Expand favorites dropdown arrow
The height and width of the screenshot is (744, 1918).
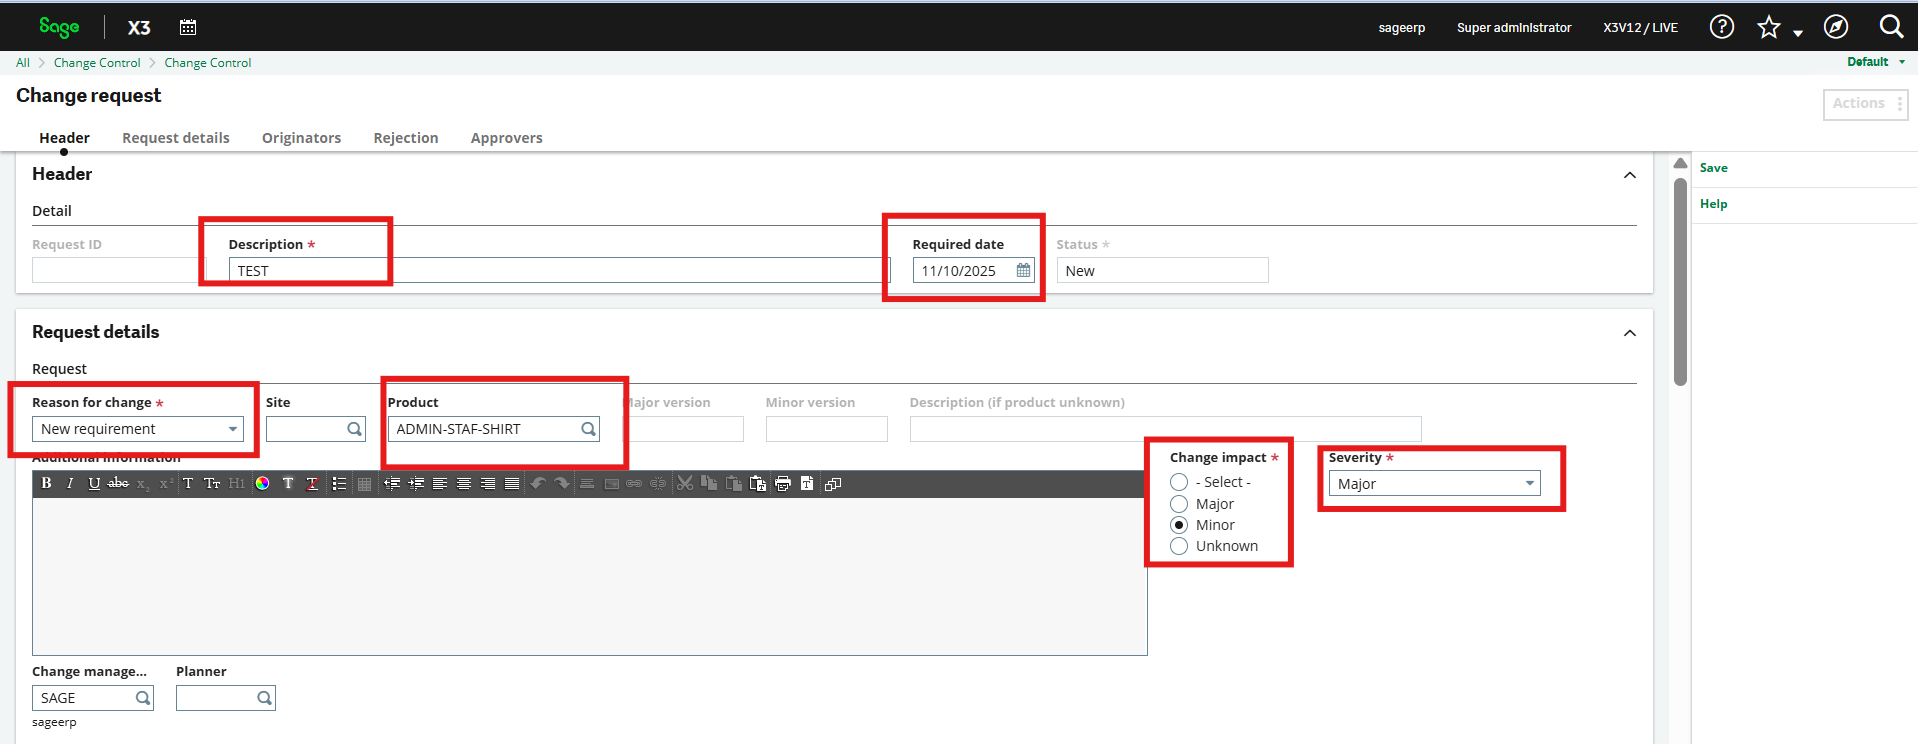coord(1798,33)
